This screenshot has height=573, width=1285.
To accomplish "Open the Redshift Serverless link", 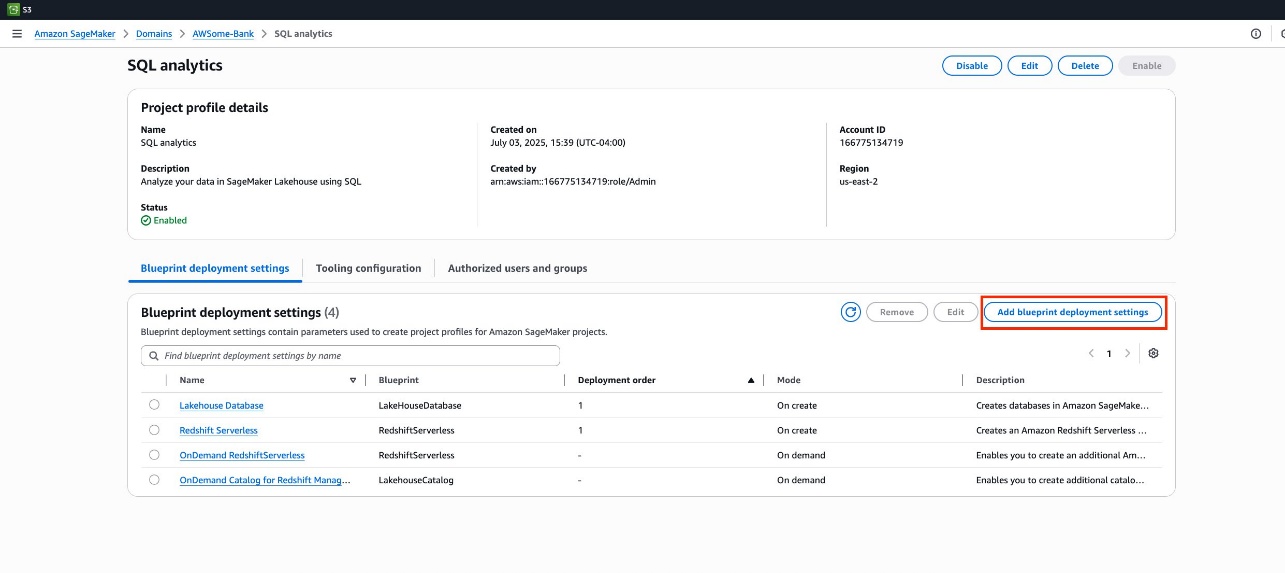I will click(x=218, y=430).
